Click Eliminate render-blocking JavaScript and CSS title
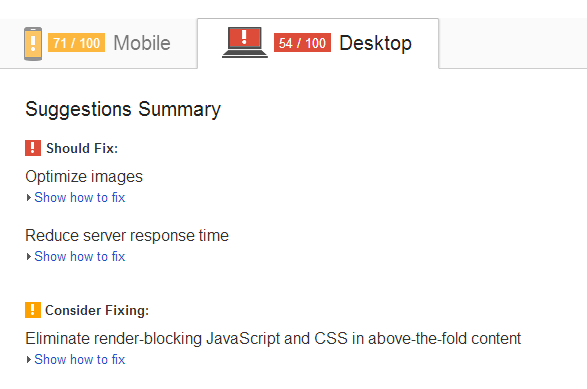The width and height of the screenshot is (587, 389). point(273,338)
